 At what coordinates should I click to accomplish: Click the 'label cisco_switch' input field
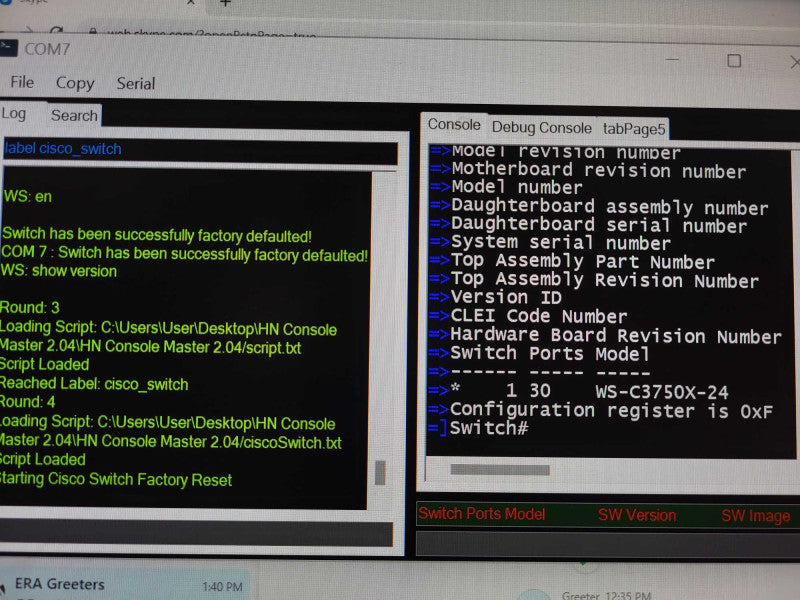point(200,149)
